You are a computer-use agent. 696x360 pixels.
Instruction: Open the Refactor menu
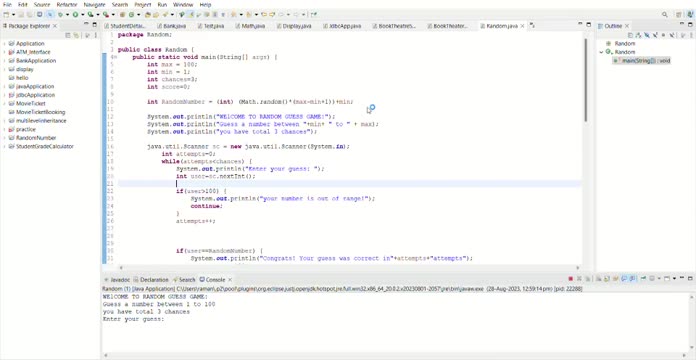pyautogui.click(x=67, y=4)
